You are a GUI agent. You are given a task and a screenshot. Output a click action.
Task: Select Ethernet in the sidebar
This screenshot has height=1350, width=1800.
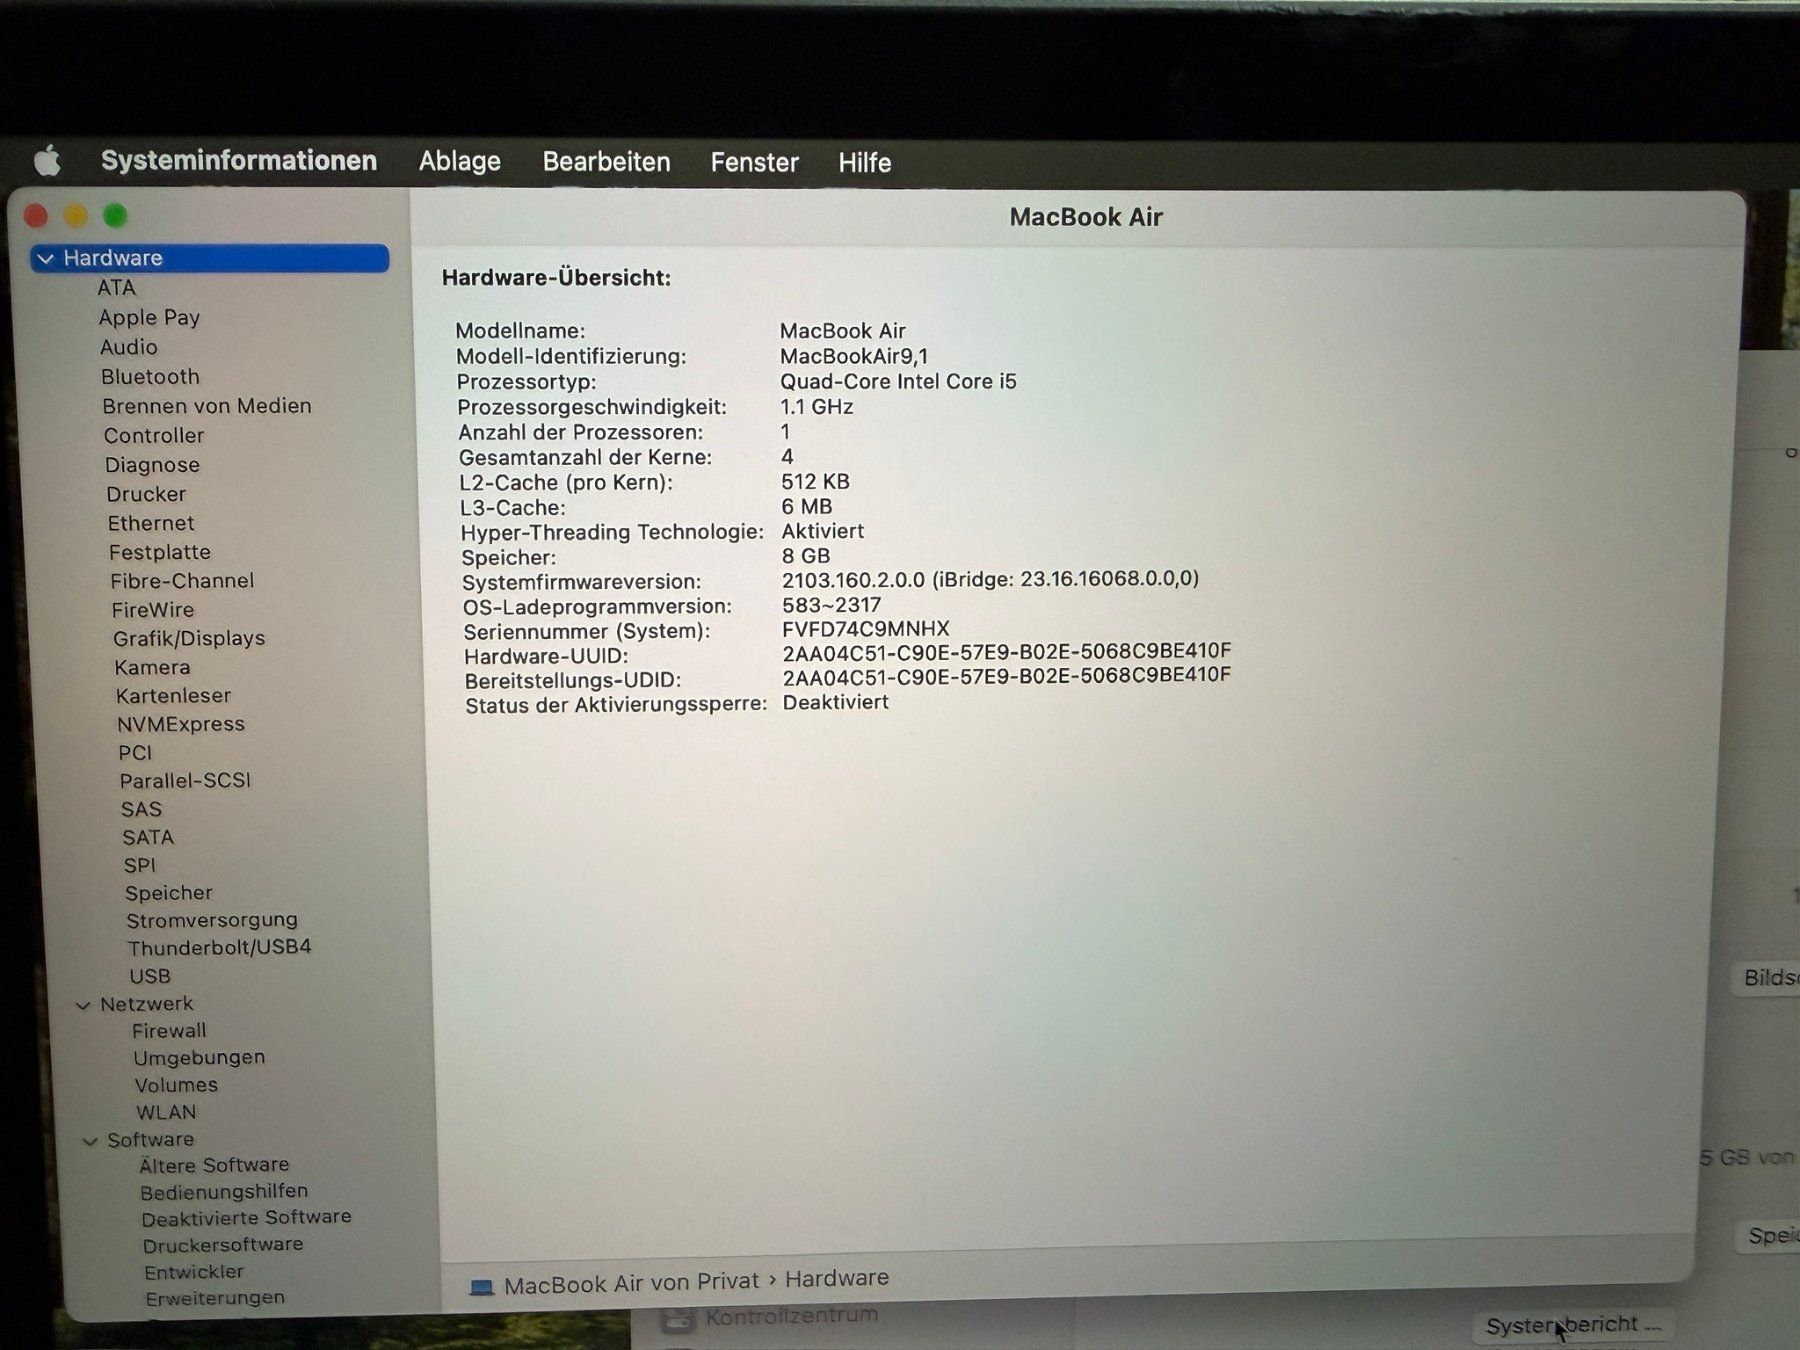151,523
